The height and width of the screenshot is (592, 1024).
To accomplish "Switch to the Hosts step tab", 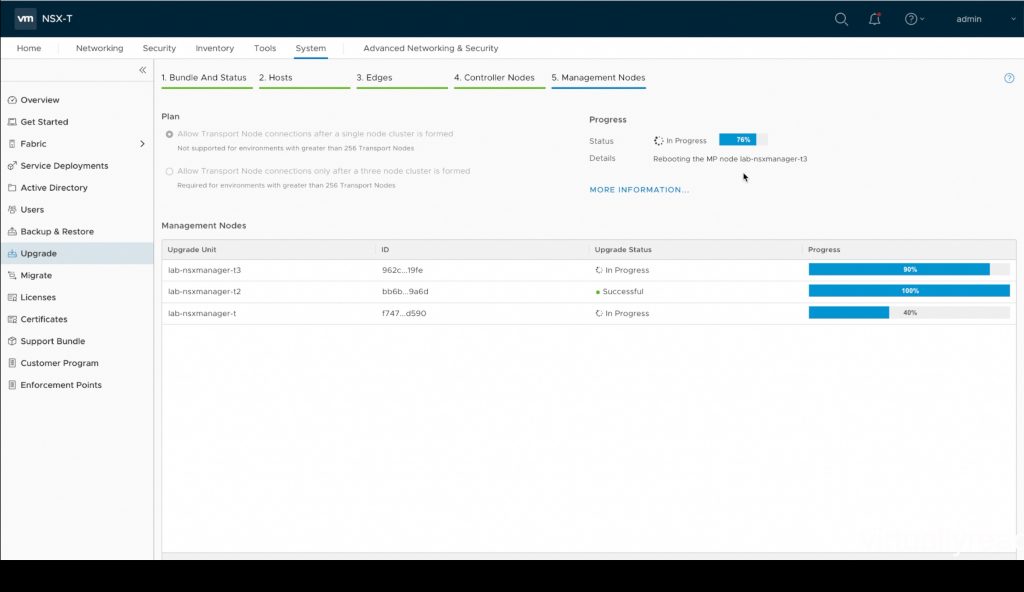I will point(276,78).
